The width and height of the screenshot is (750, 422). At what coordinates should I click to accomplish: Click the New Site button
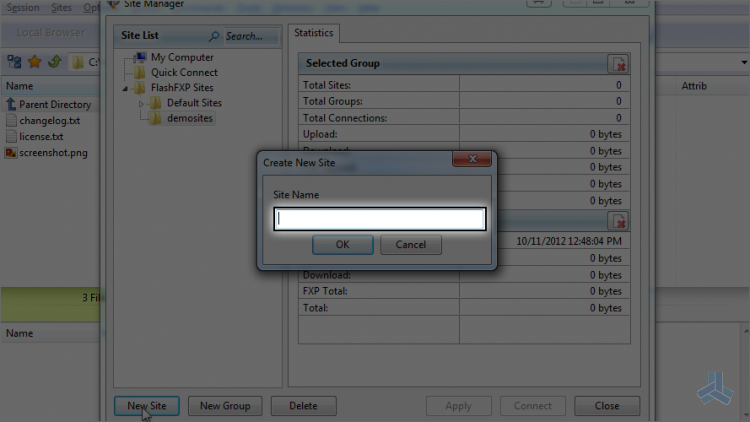[147, 406]
